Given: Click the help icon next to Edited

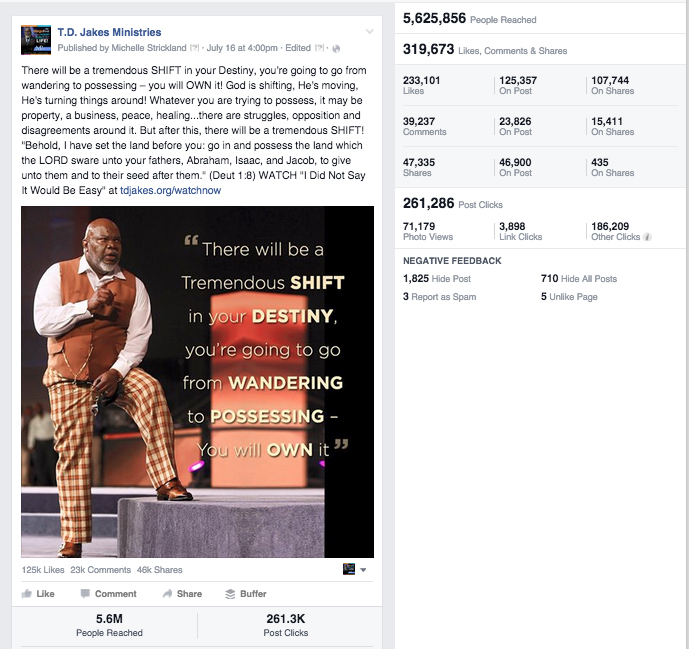Looking at the screenshot, I should pyautogui.click(x=319, y=48).
